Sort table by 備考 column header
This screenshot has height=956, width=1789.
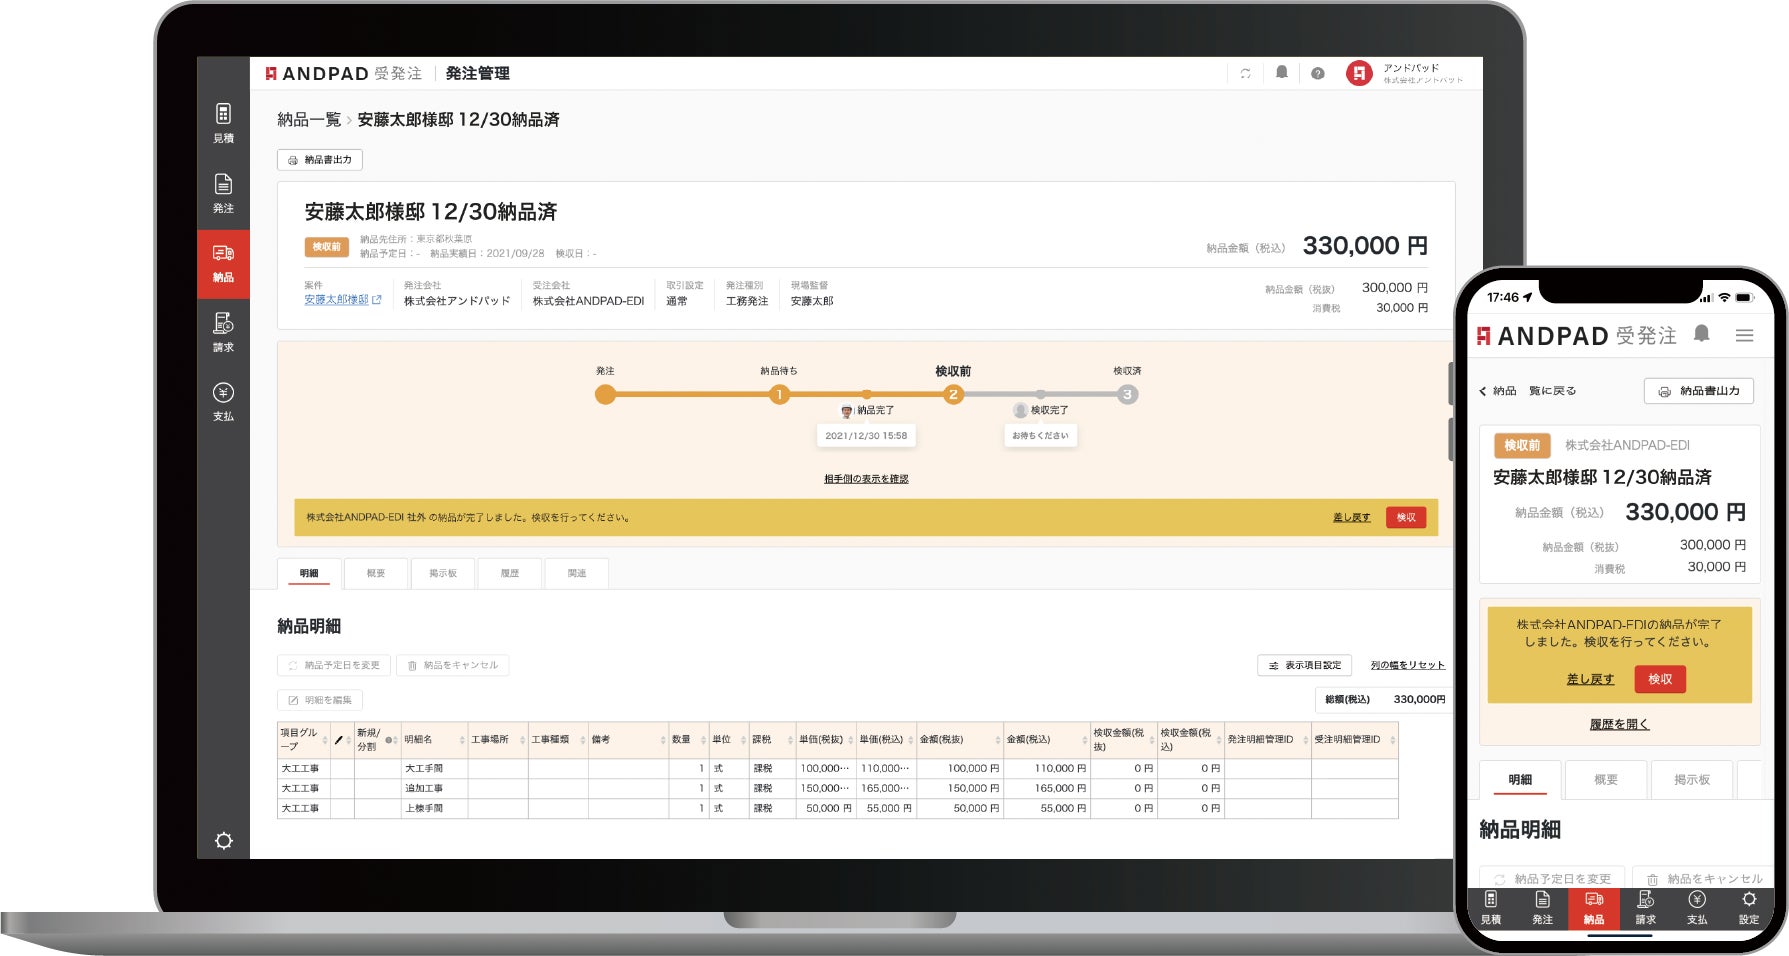(x=628, y=740)
